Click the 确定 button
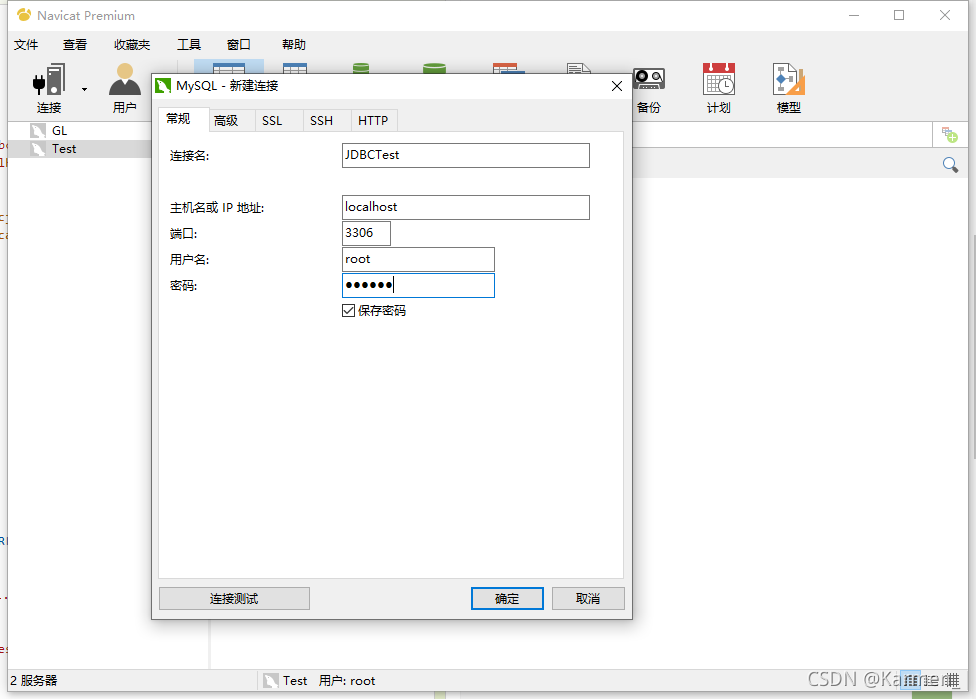Screen dimensions: 976x699 tap(507, 599)
